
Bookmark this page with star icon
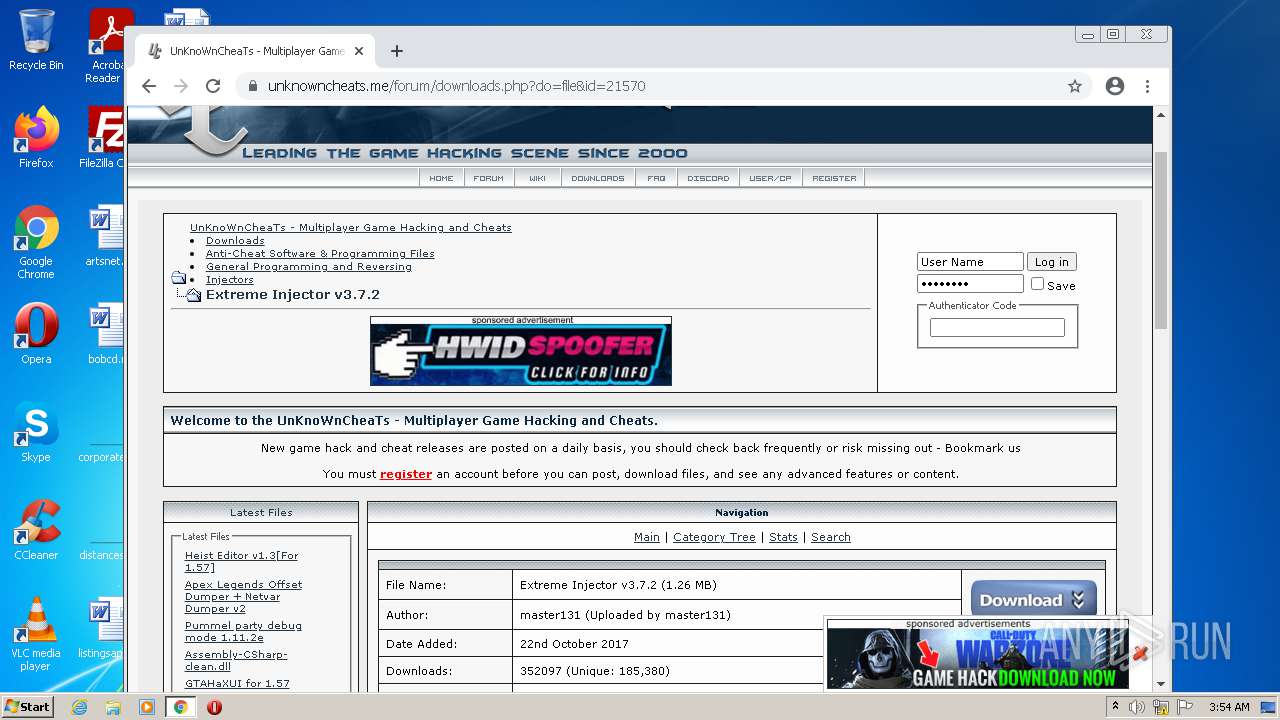pos(1075,86)
